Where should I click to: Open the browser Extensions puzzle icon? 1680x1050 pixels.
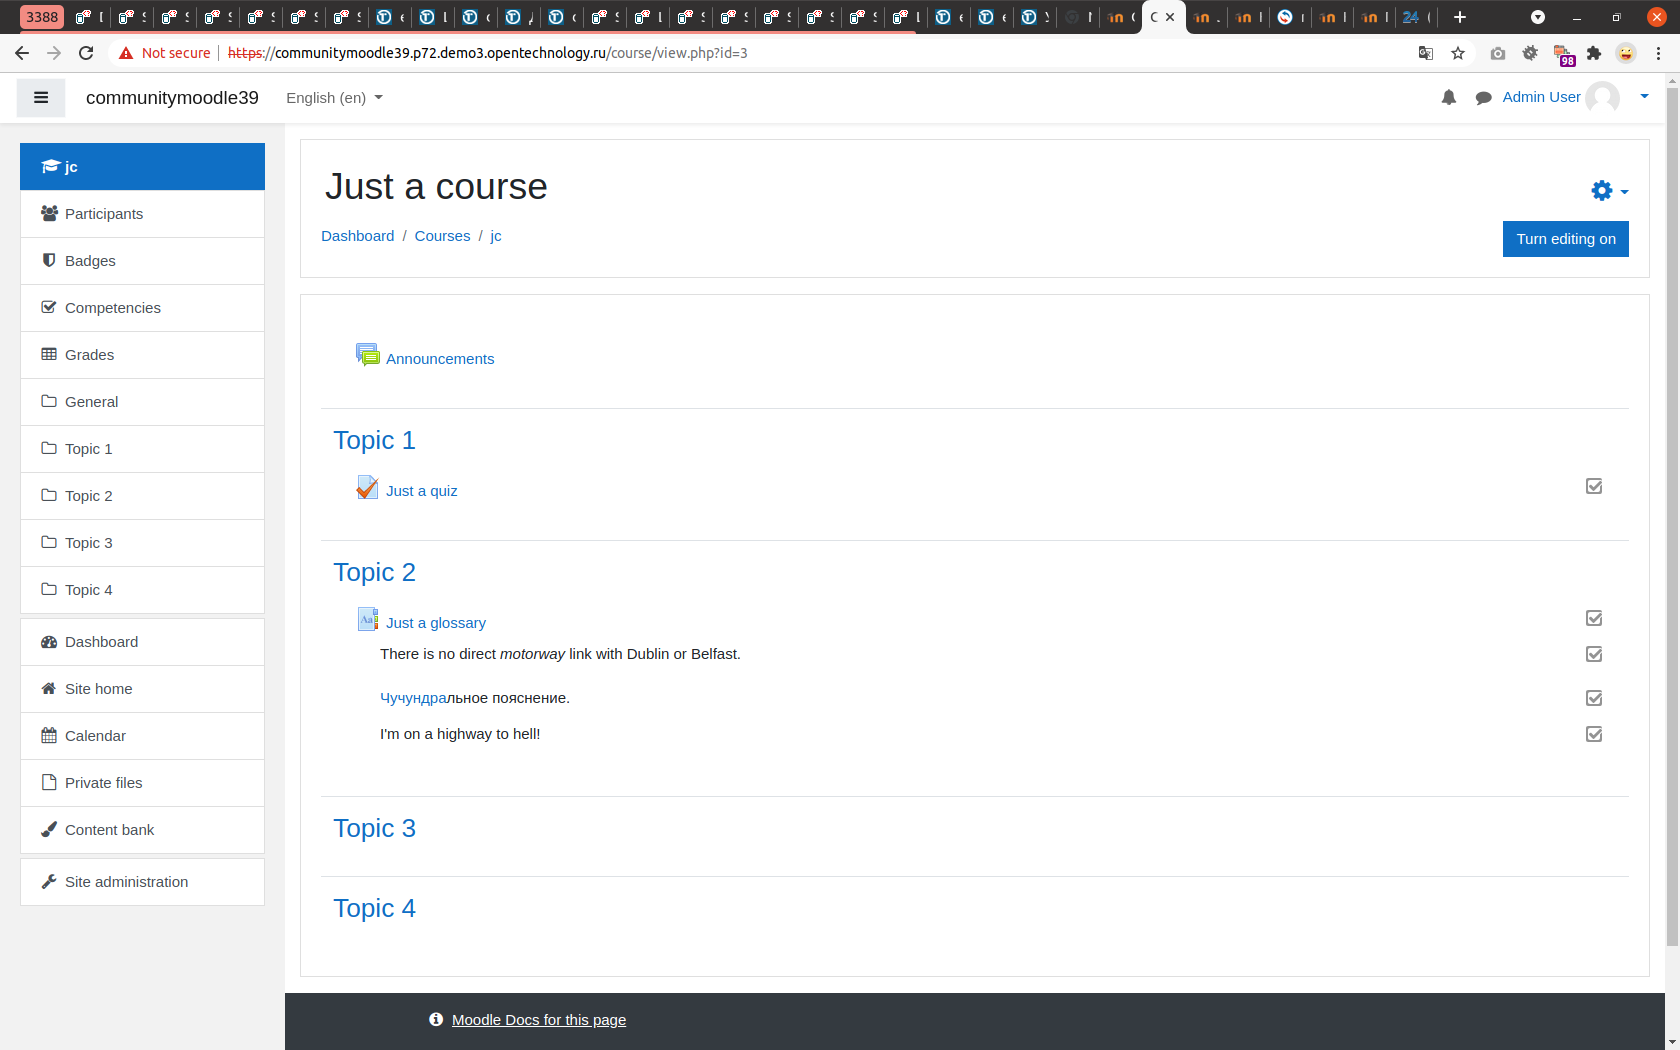1594,53
